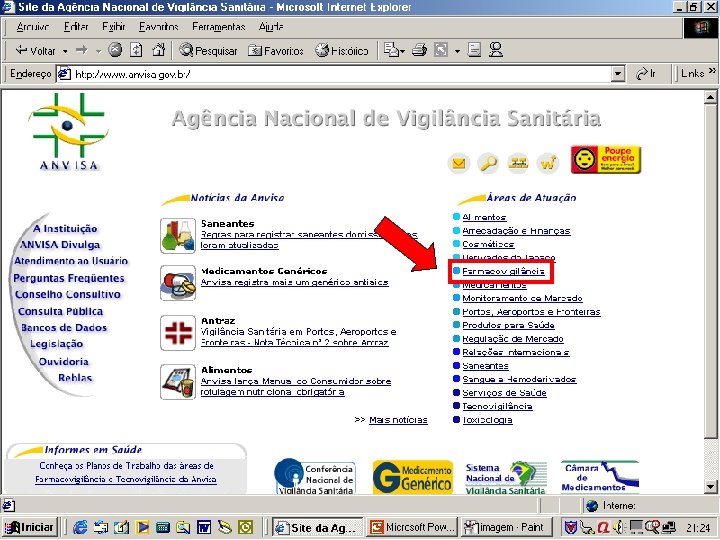Viewport: 720px width, 540px height.
Task: Click the yellow site map icon
Action: click(x=518, y=163)
